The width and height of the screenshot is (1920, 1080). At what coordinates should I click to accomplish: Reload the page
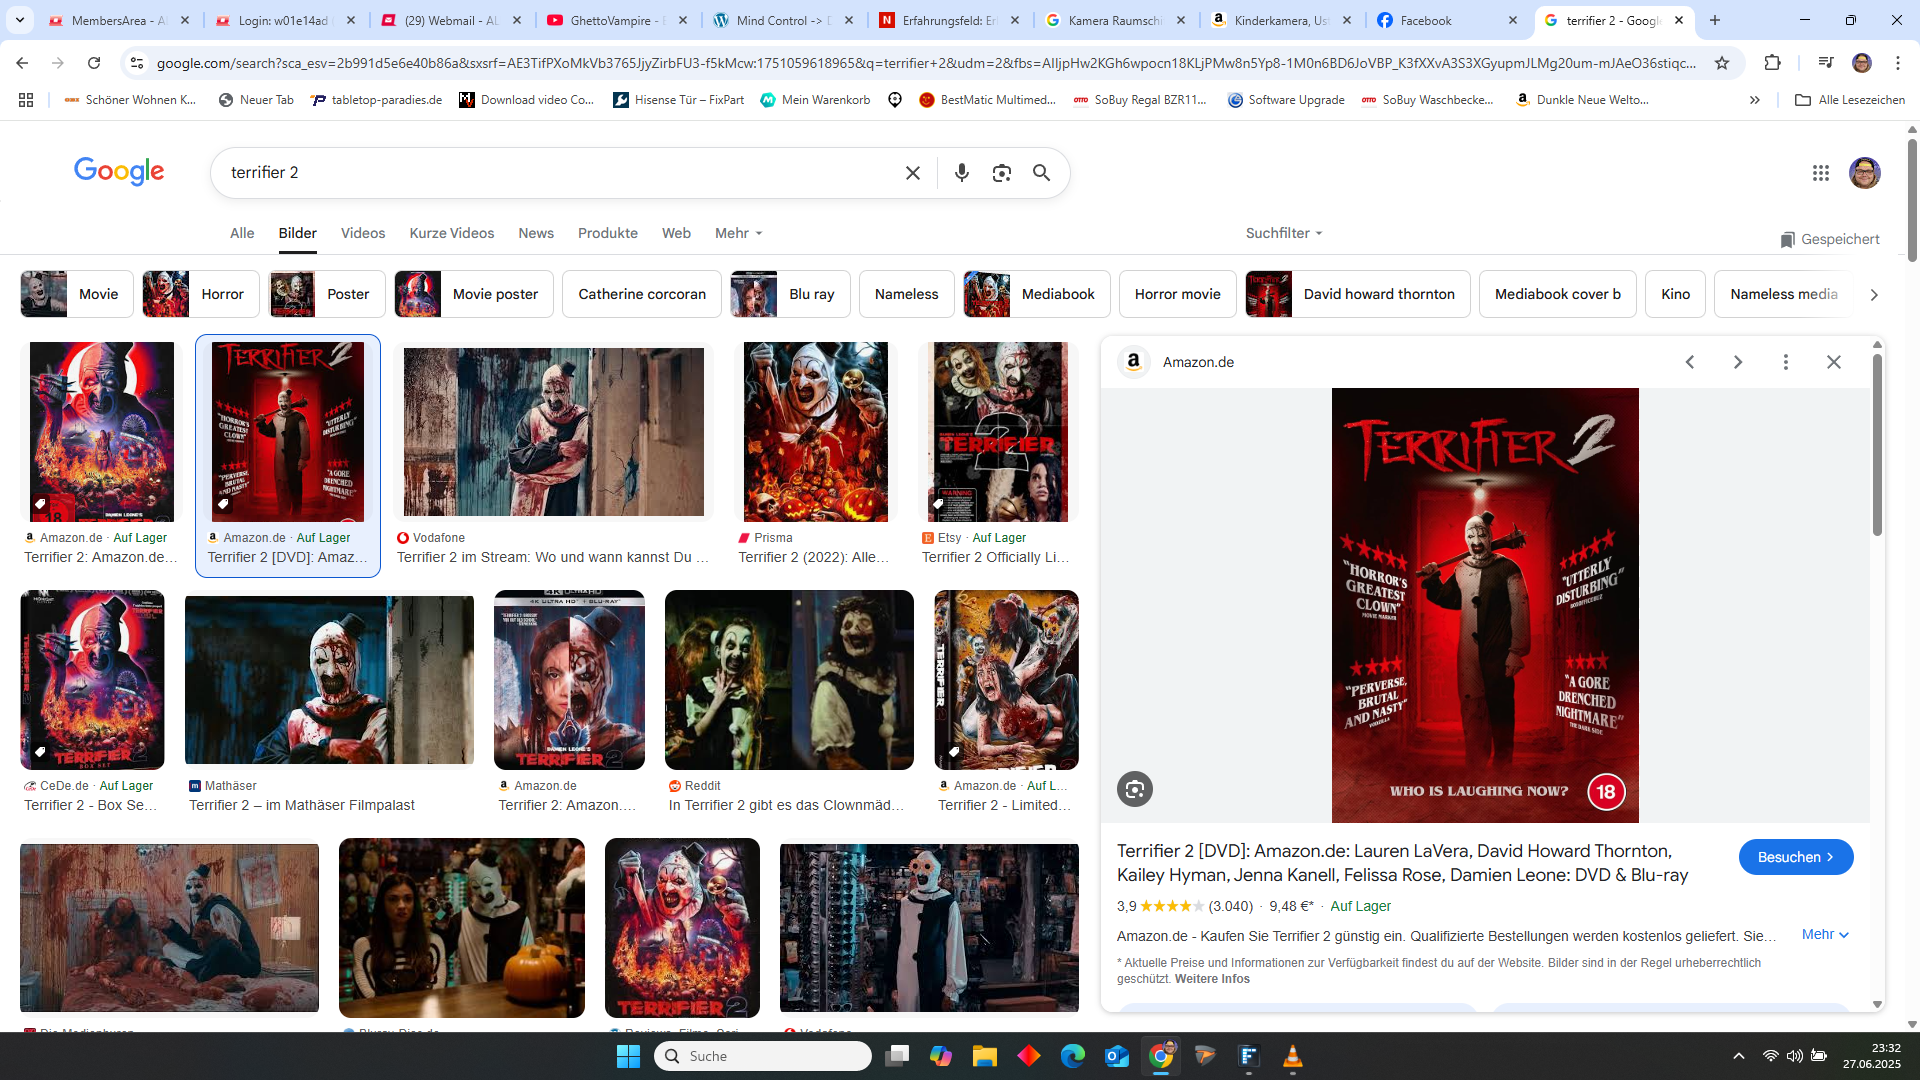coord(94,63)
